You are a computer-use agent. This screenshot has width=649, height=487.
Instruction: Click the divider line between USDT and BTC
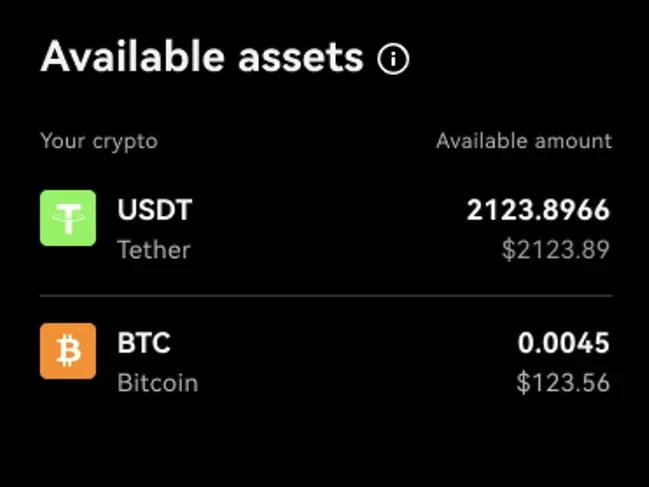click(x=325, y=296)
